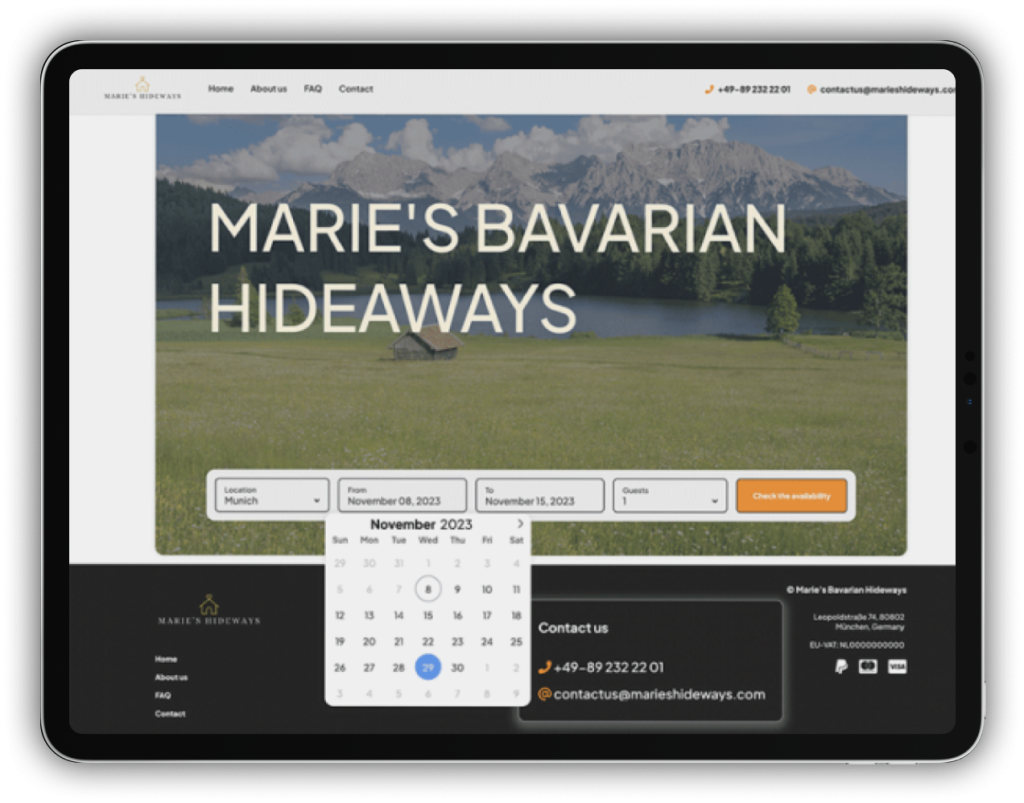Screen dimensions: 1024x803
Task: Choose November 18 in calendar
Action: pyautogui.click(x=516, y=615)
